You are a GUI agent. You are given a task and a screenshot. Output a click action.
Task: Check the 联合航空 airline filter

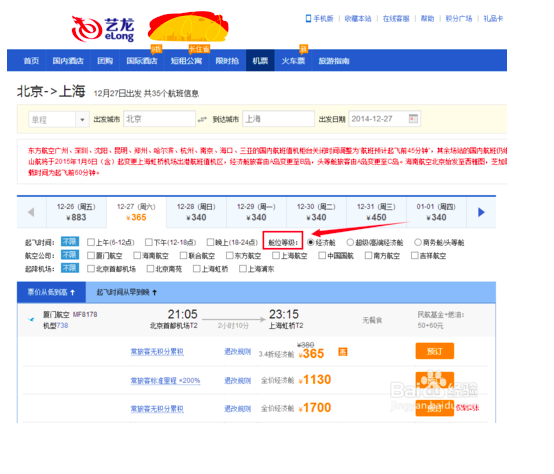coord(183,255)
